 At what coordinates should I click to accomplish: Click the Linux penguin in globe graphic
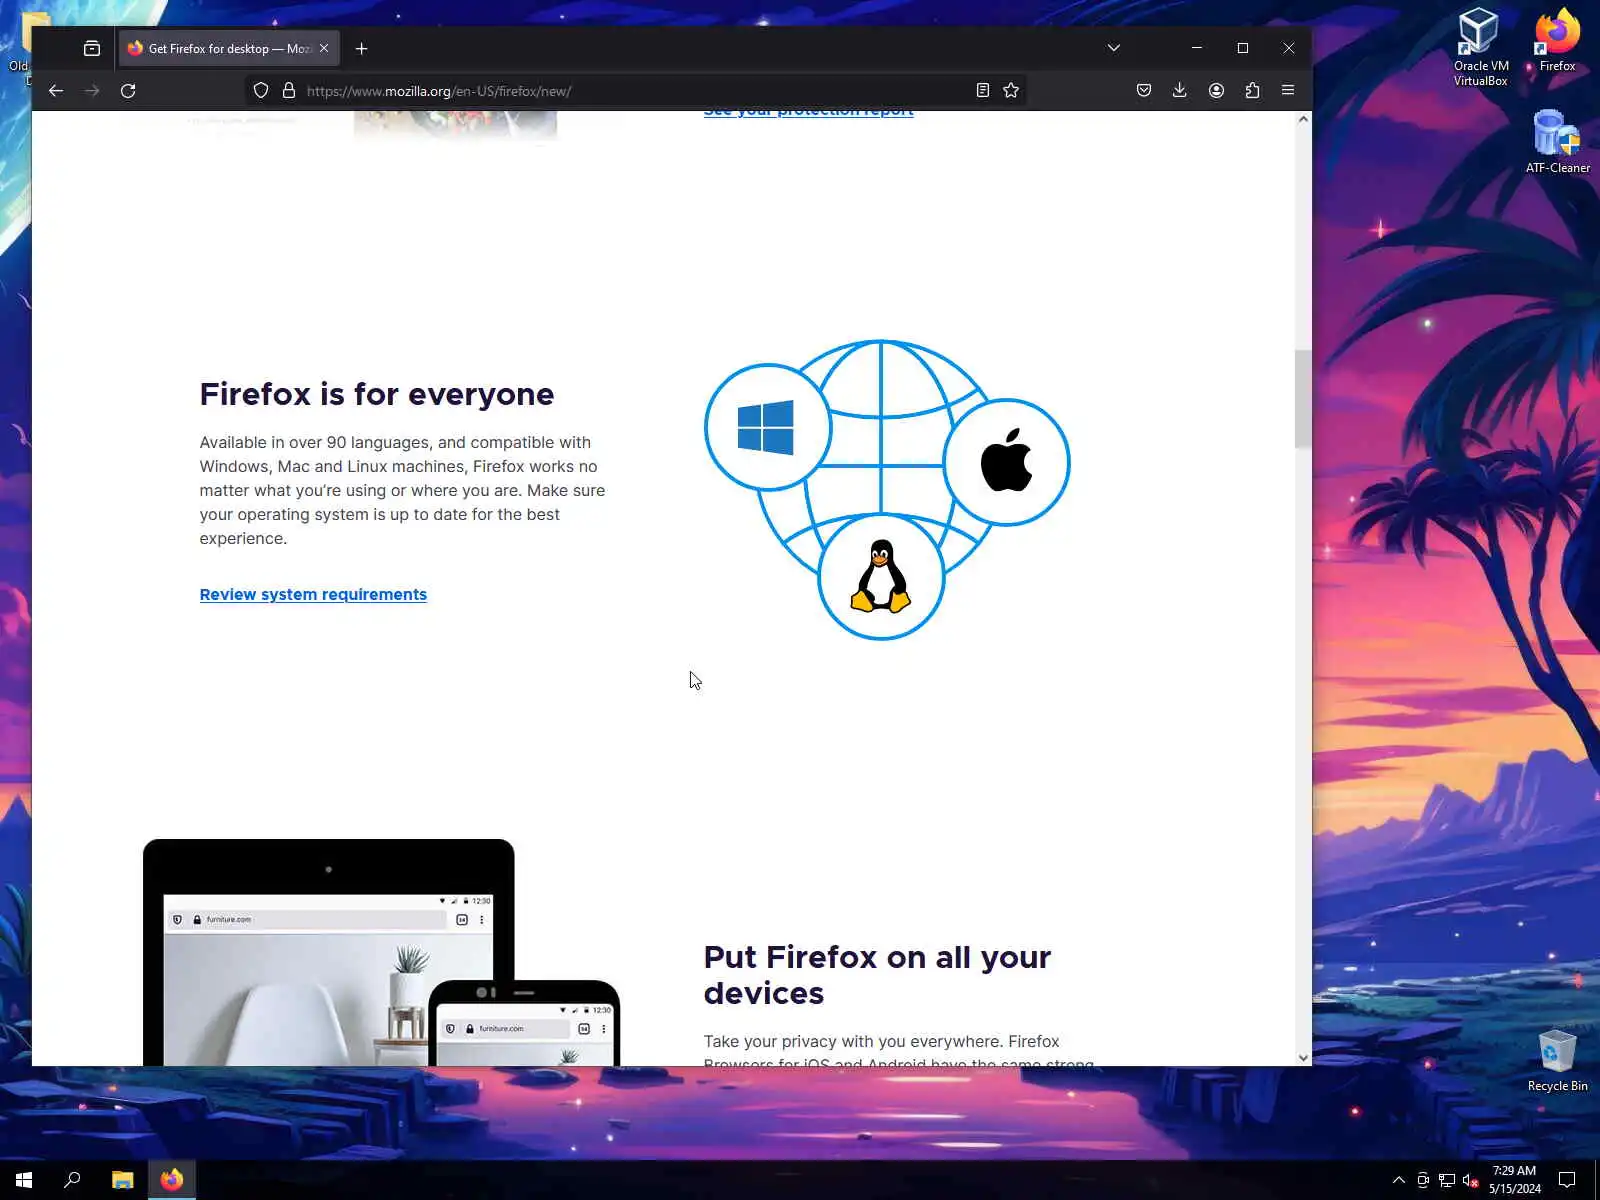(x=881, y=576)
